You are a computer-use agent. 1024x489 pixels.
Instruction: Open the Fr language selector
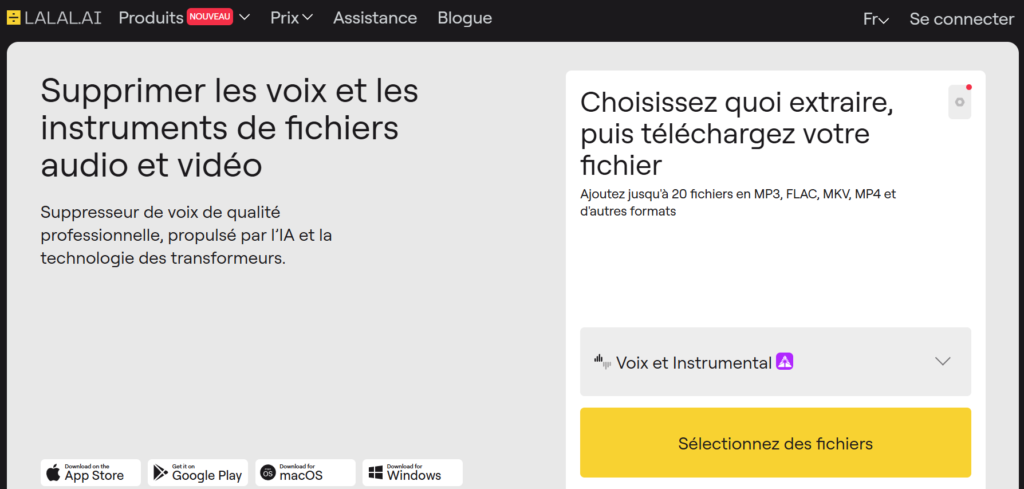(x=876, y=20)
